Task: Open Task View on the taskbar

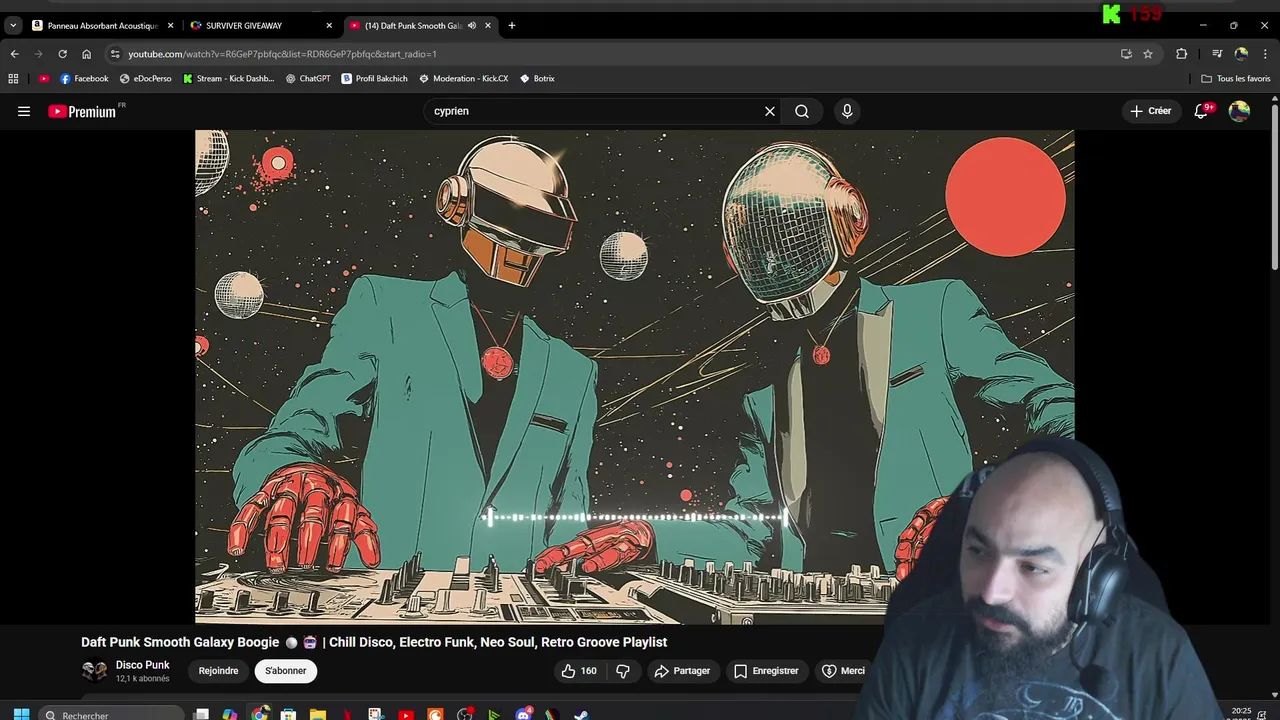Action: (201, 714)
